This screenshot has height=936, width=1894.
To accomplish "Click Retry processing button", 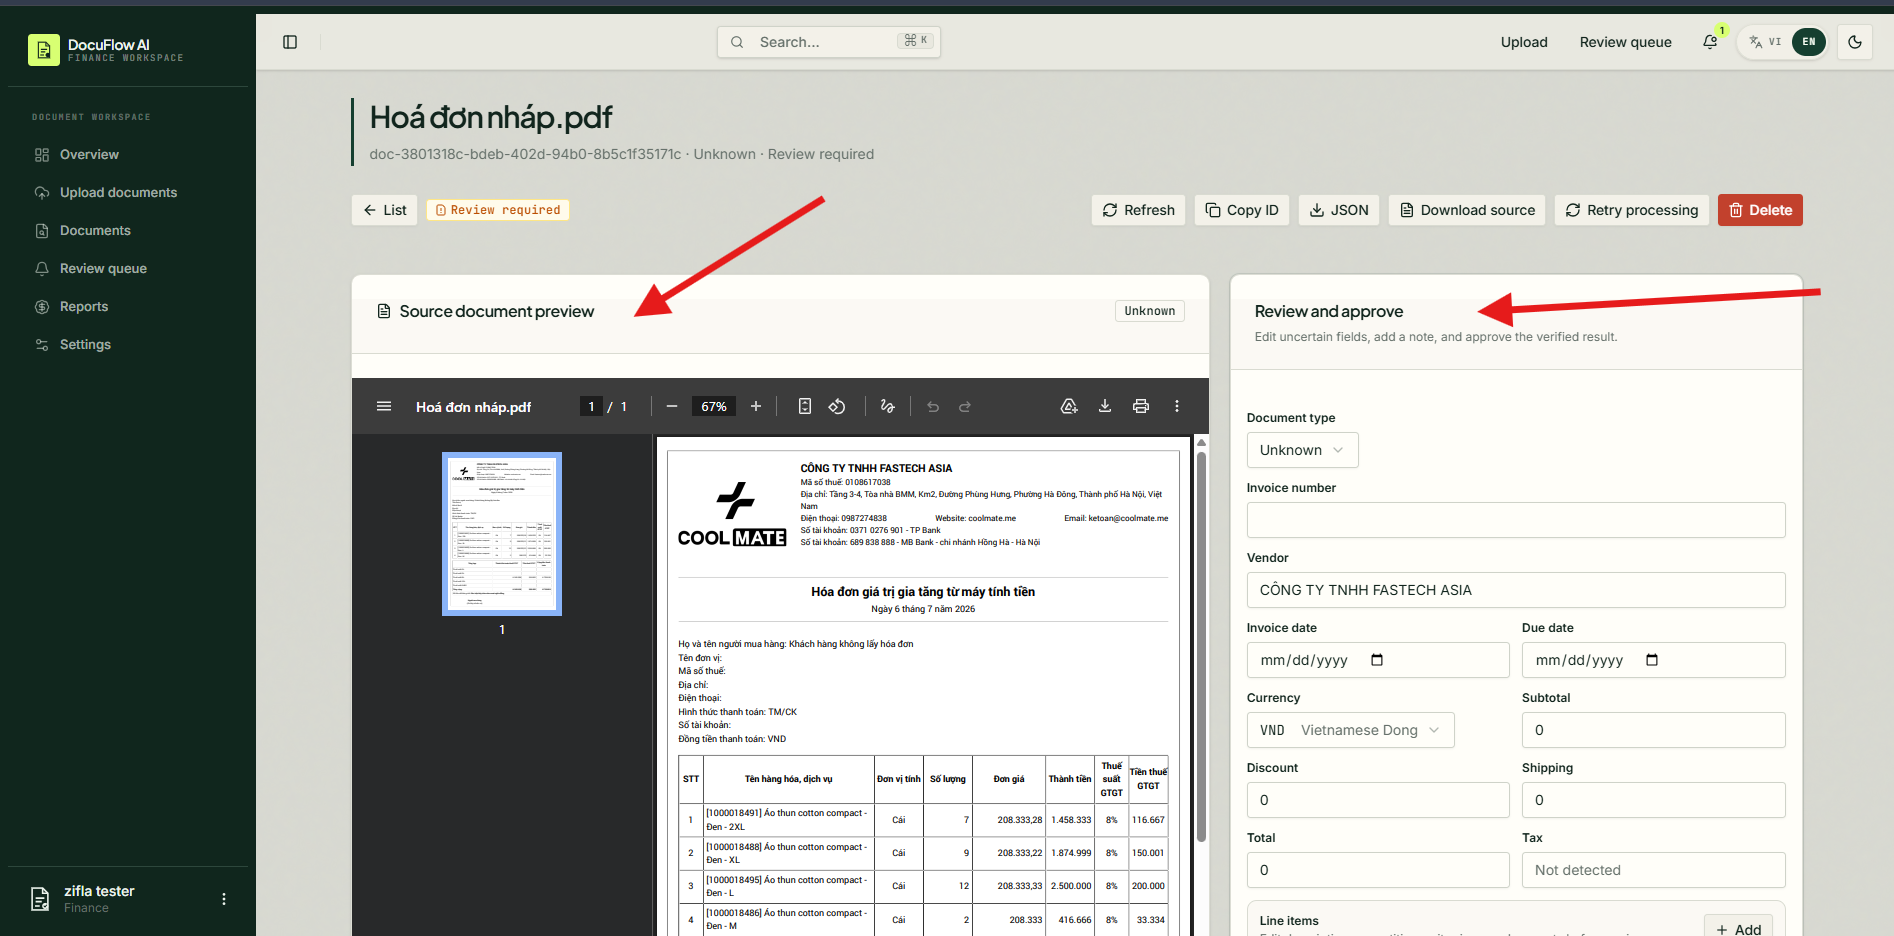I will click(1632, 210).
